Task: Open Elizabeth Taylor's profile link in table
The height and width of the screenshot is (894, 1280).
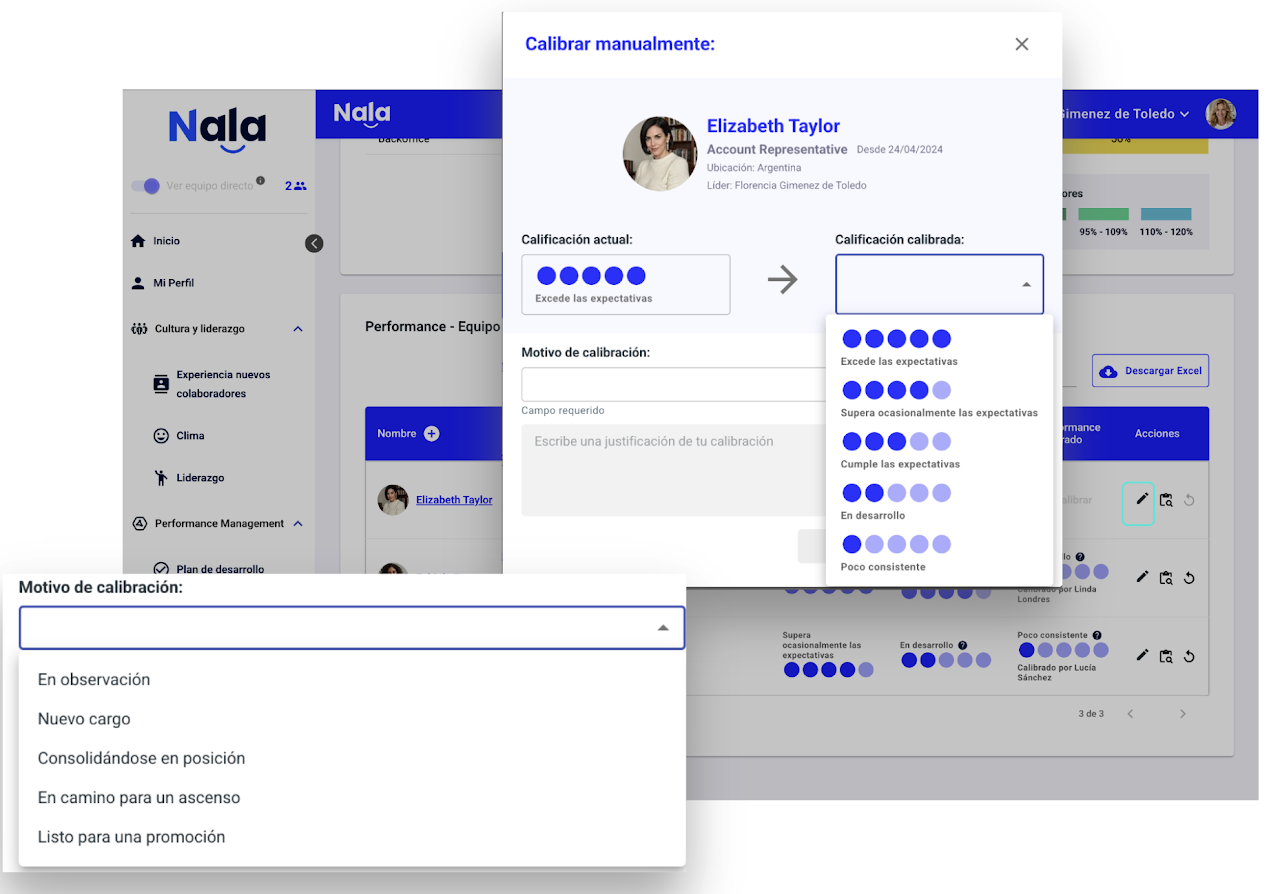Action: [x=454, y=499]
